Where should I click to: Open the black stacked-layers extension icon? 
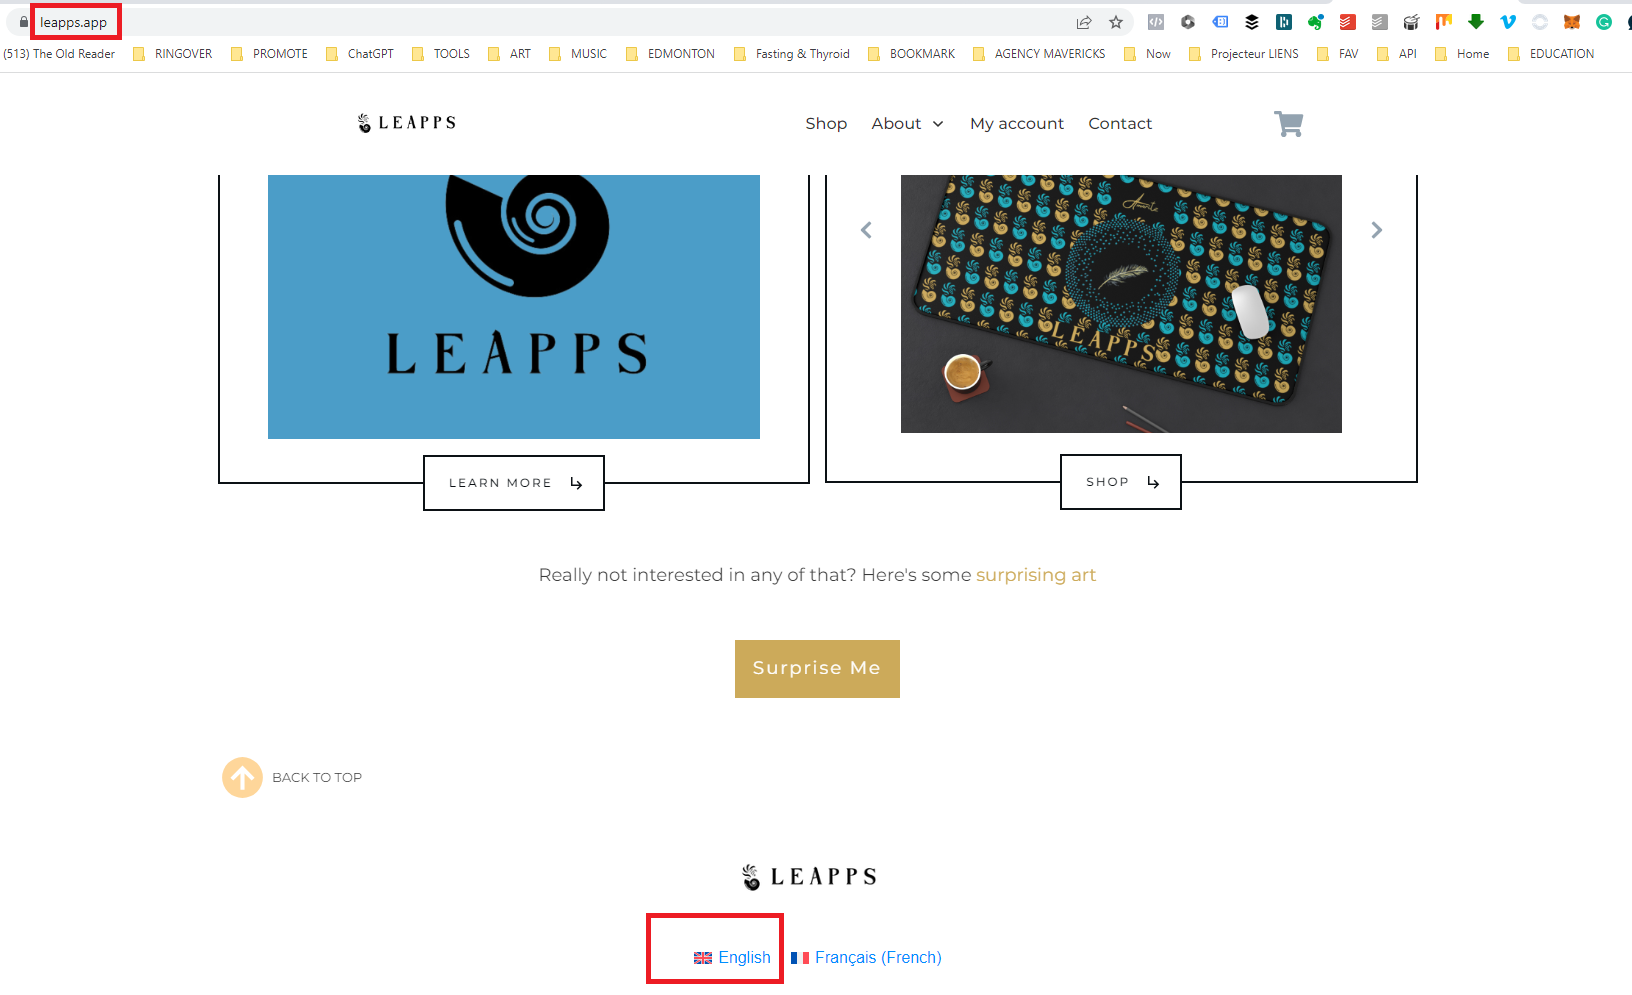click(1252, 22)
